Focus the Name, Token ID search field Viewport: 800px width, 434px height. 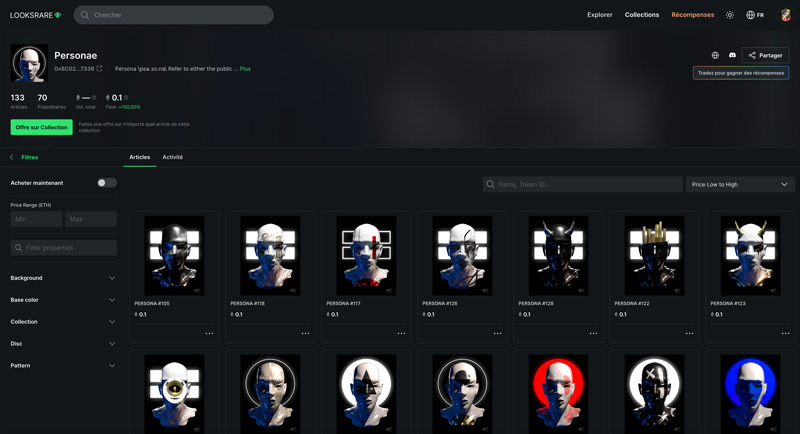click(583, 184)
